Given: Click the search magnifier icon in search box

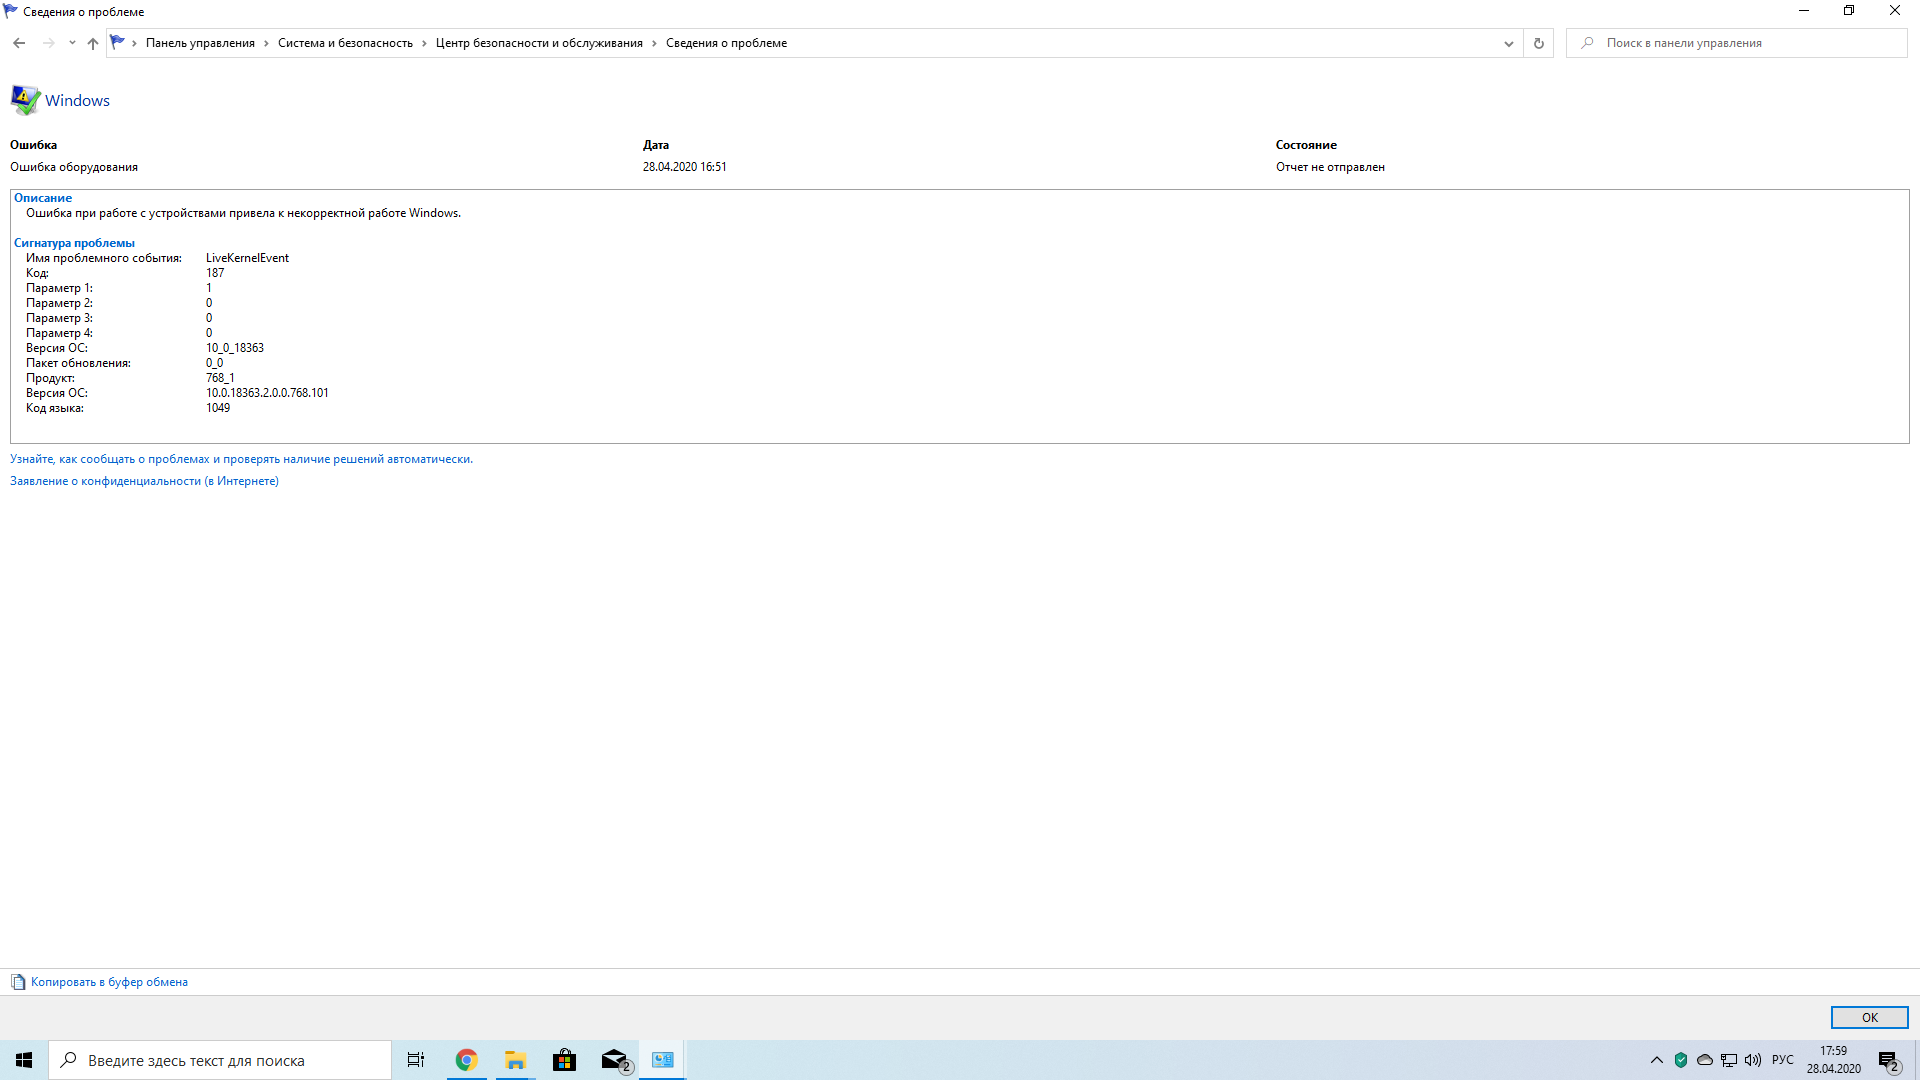Looking at the screenshot, I should tap(1587, 43).
